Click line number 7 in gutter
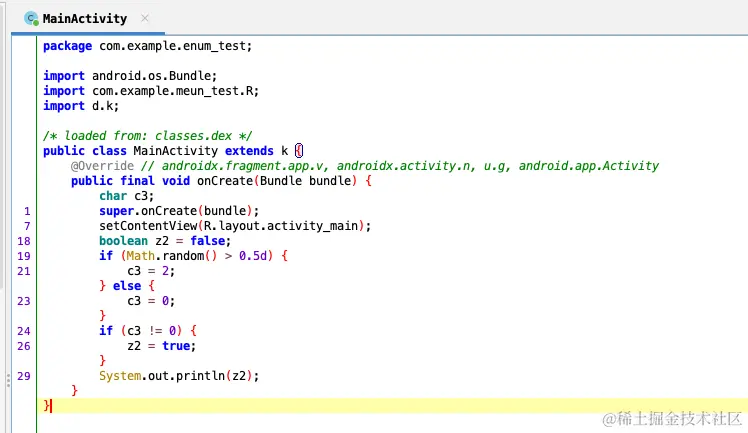748x433 pixels. (x=27, y=226)
